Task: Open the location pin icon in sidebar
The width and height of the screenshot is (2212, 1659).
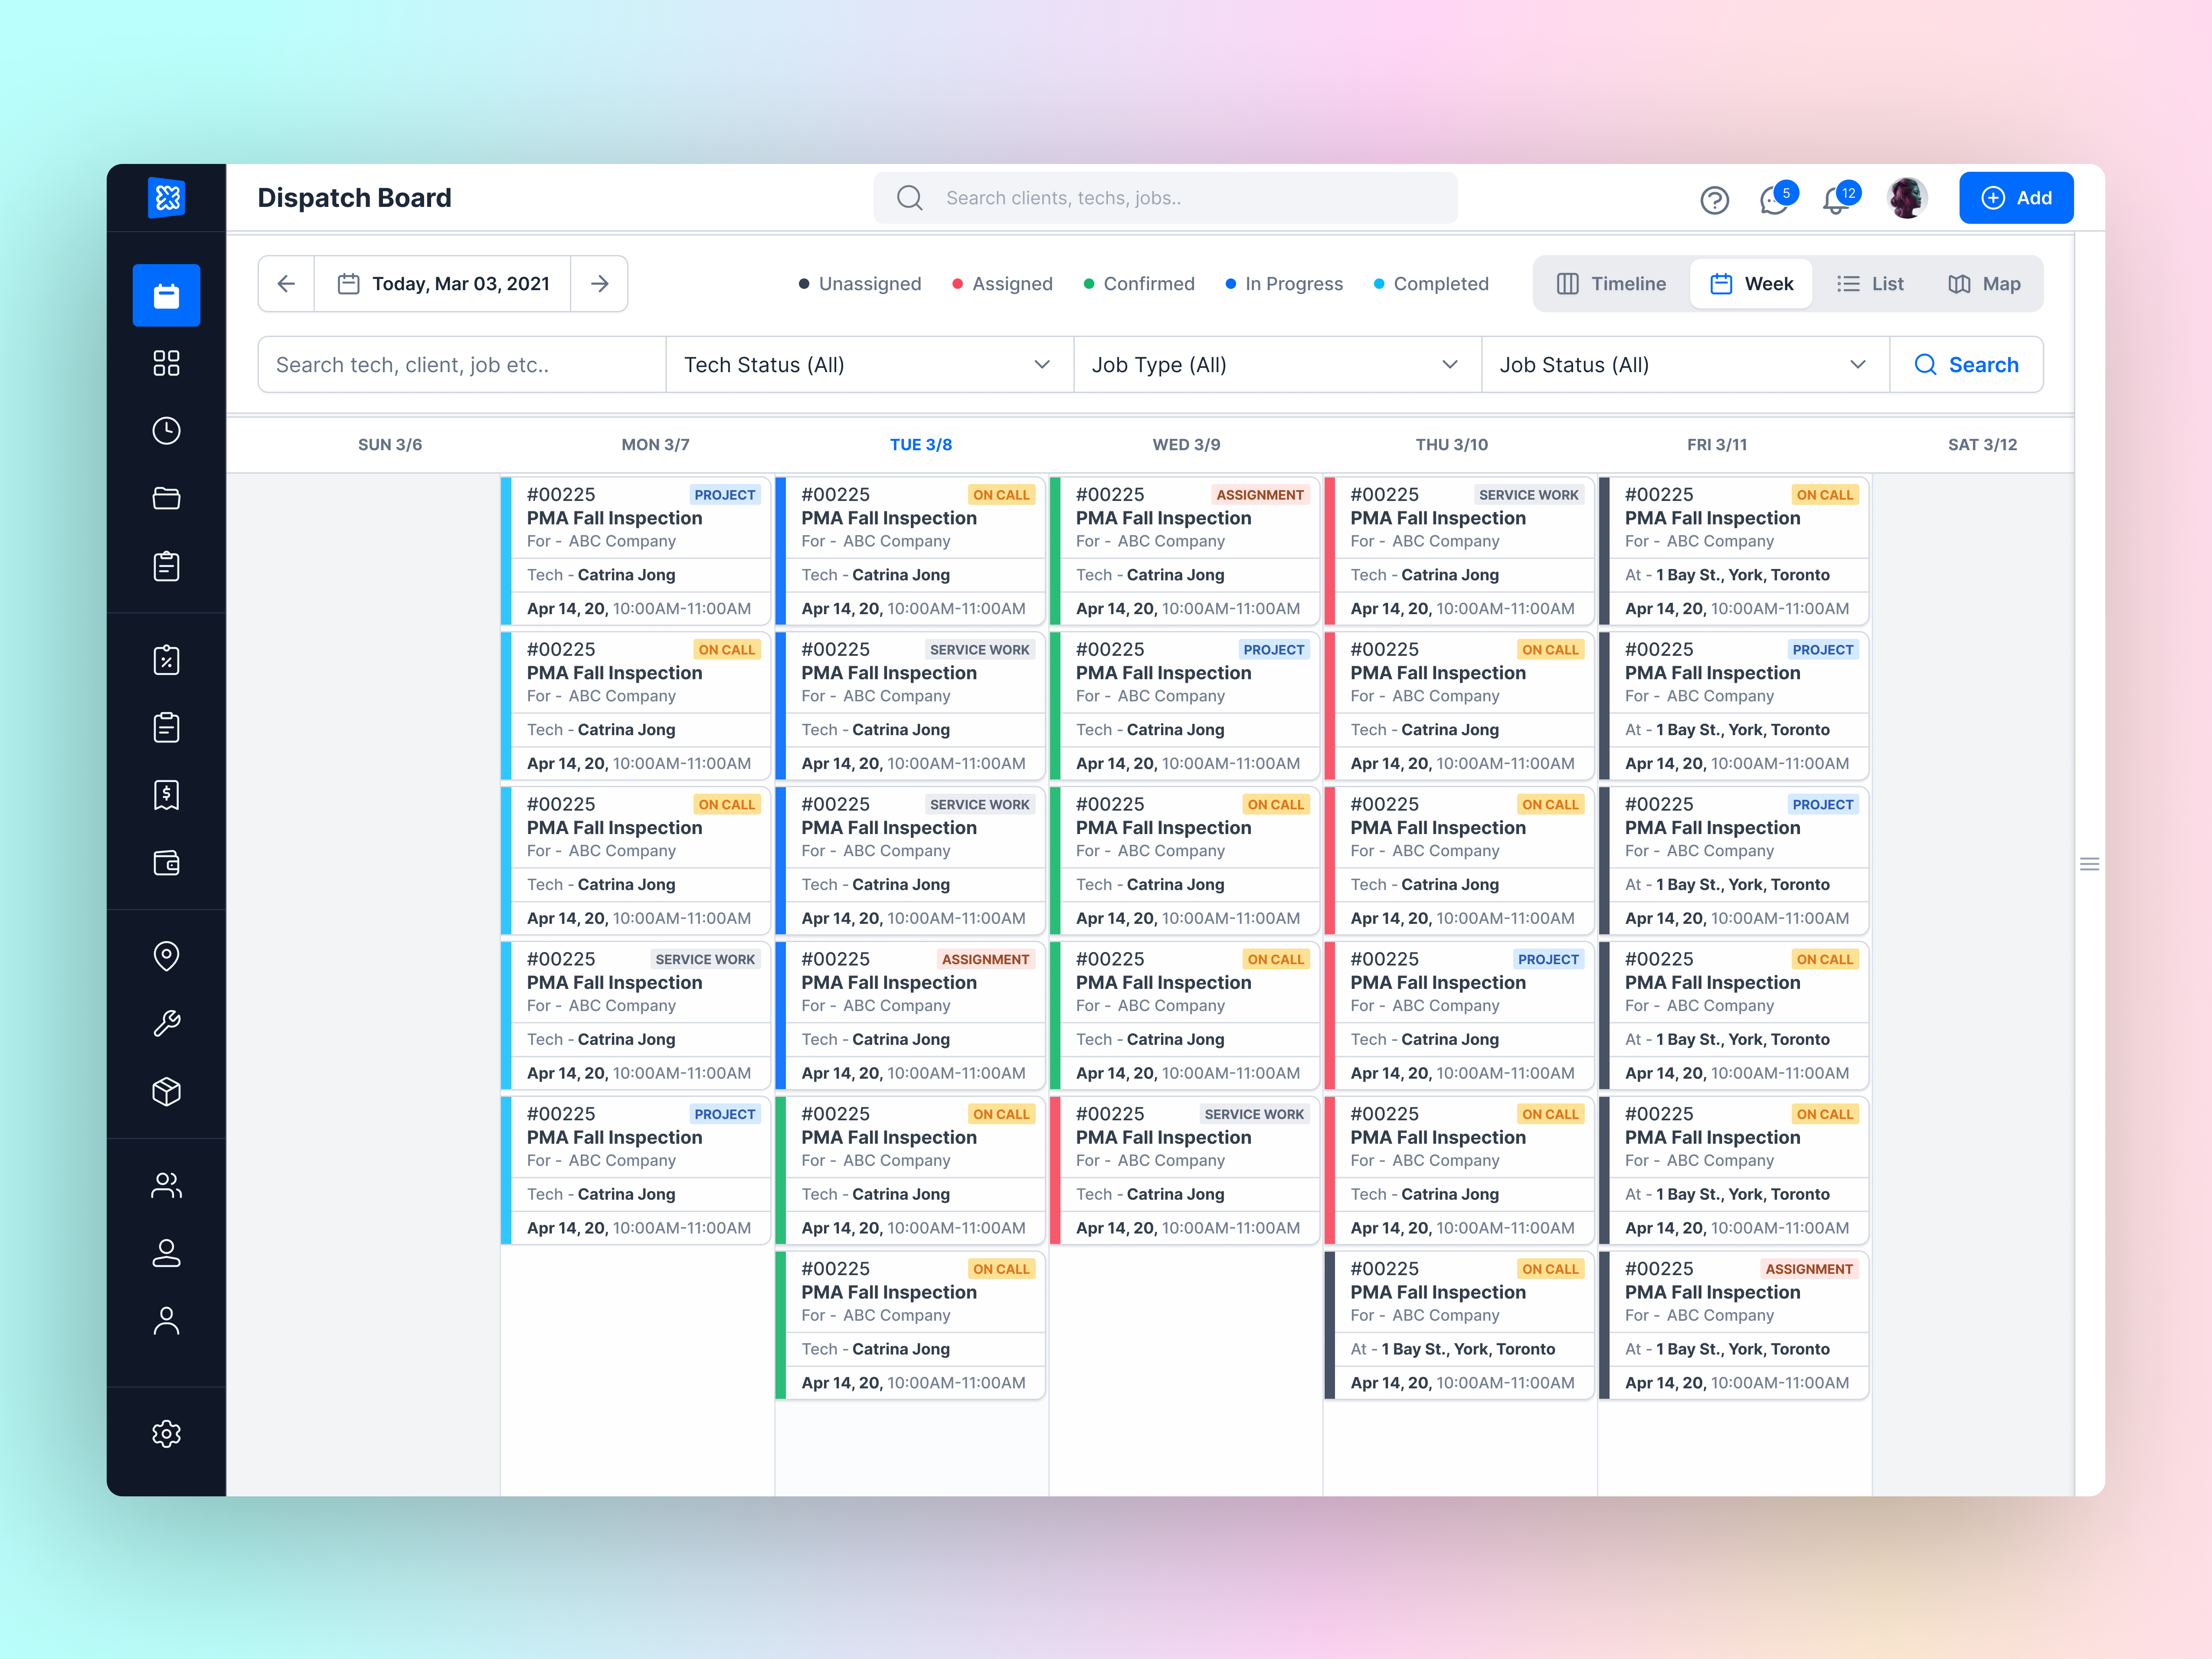Action: tap(166, 956)
